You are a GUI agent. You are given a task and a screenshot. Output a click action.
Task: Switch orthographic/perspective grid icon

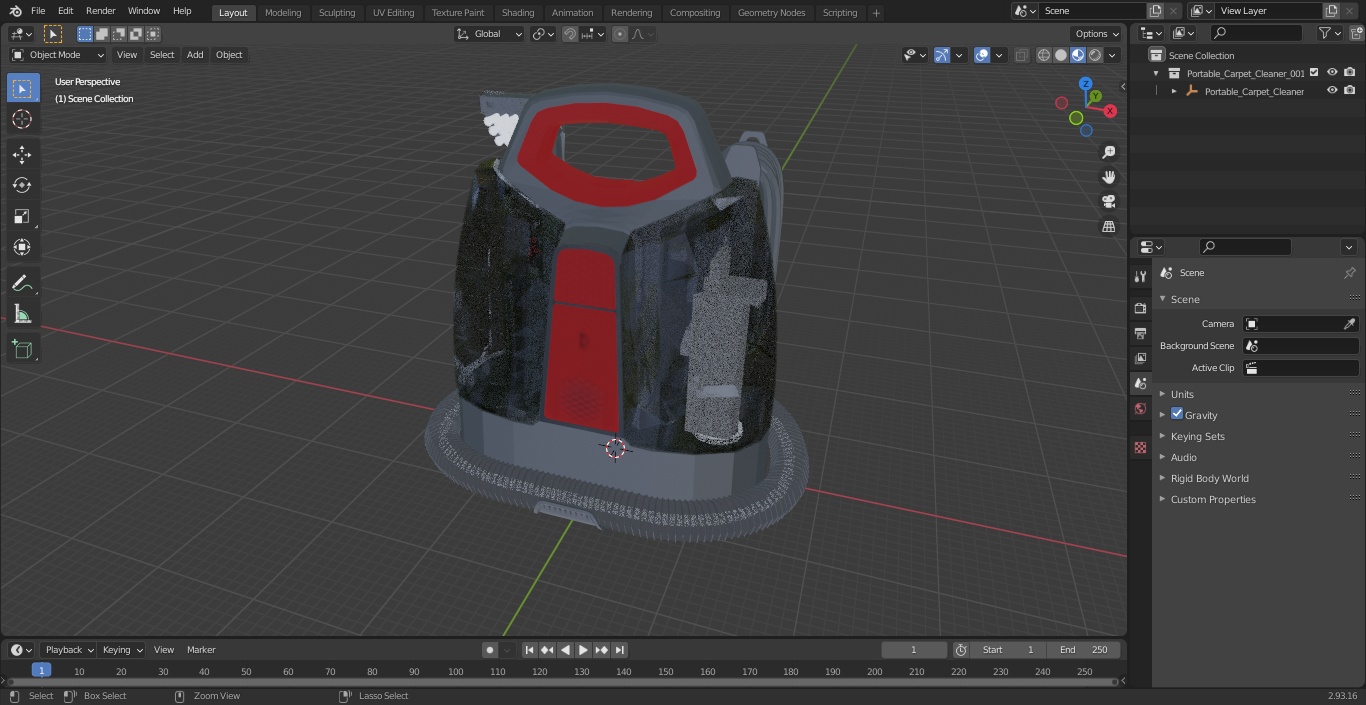coord(1108,227)
